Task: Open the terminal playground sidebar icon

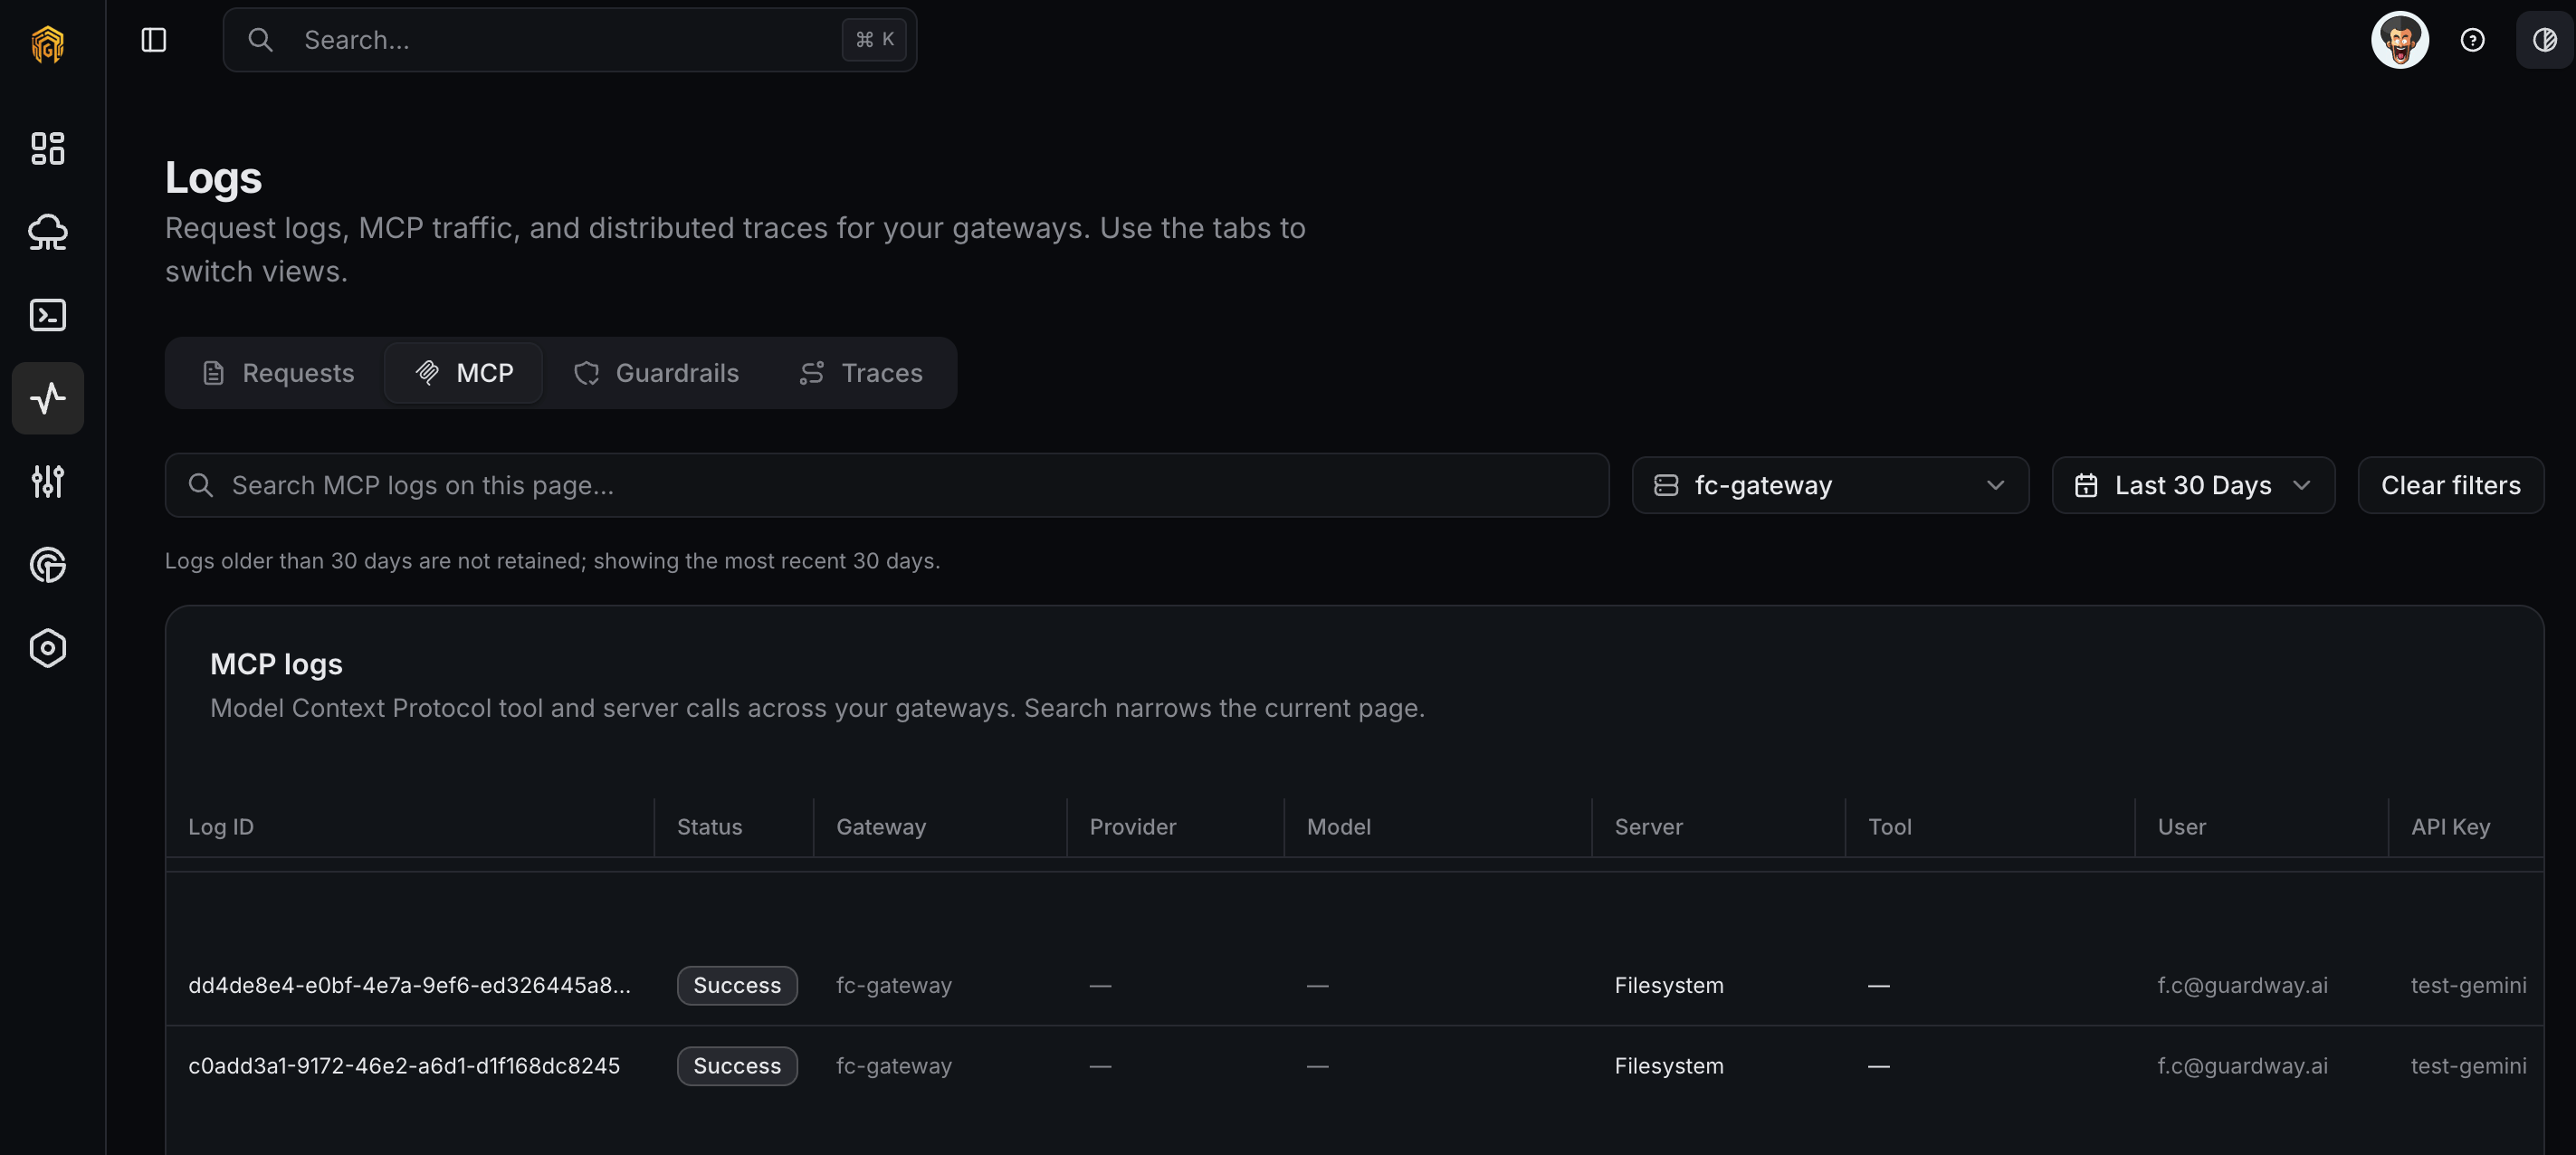Action: 48,315
